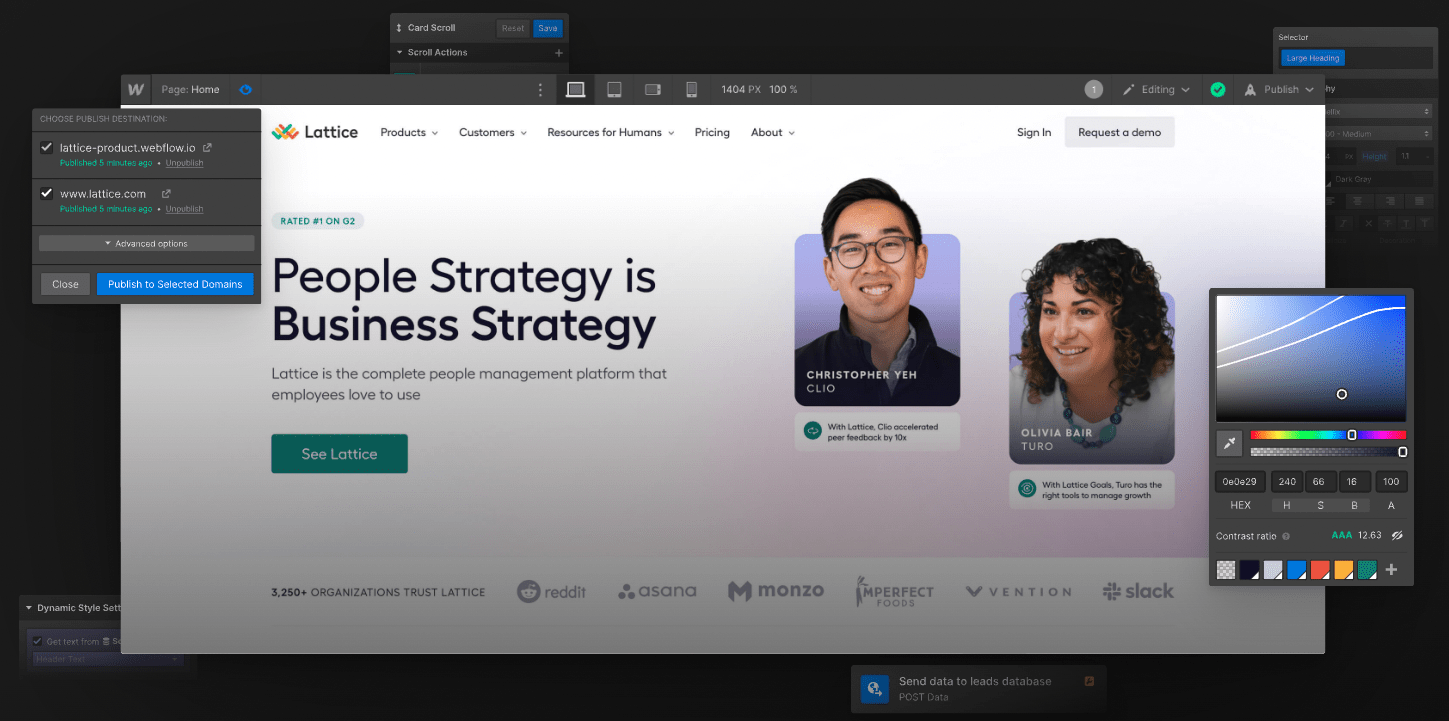Screen dimensions: 1449x721
Task: Expand Advanced options in the publish panel
Action: point(146,242)
